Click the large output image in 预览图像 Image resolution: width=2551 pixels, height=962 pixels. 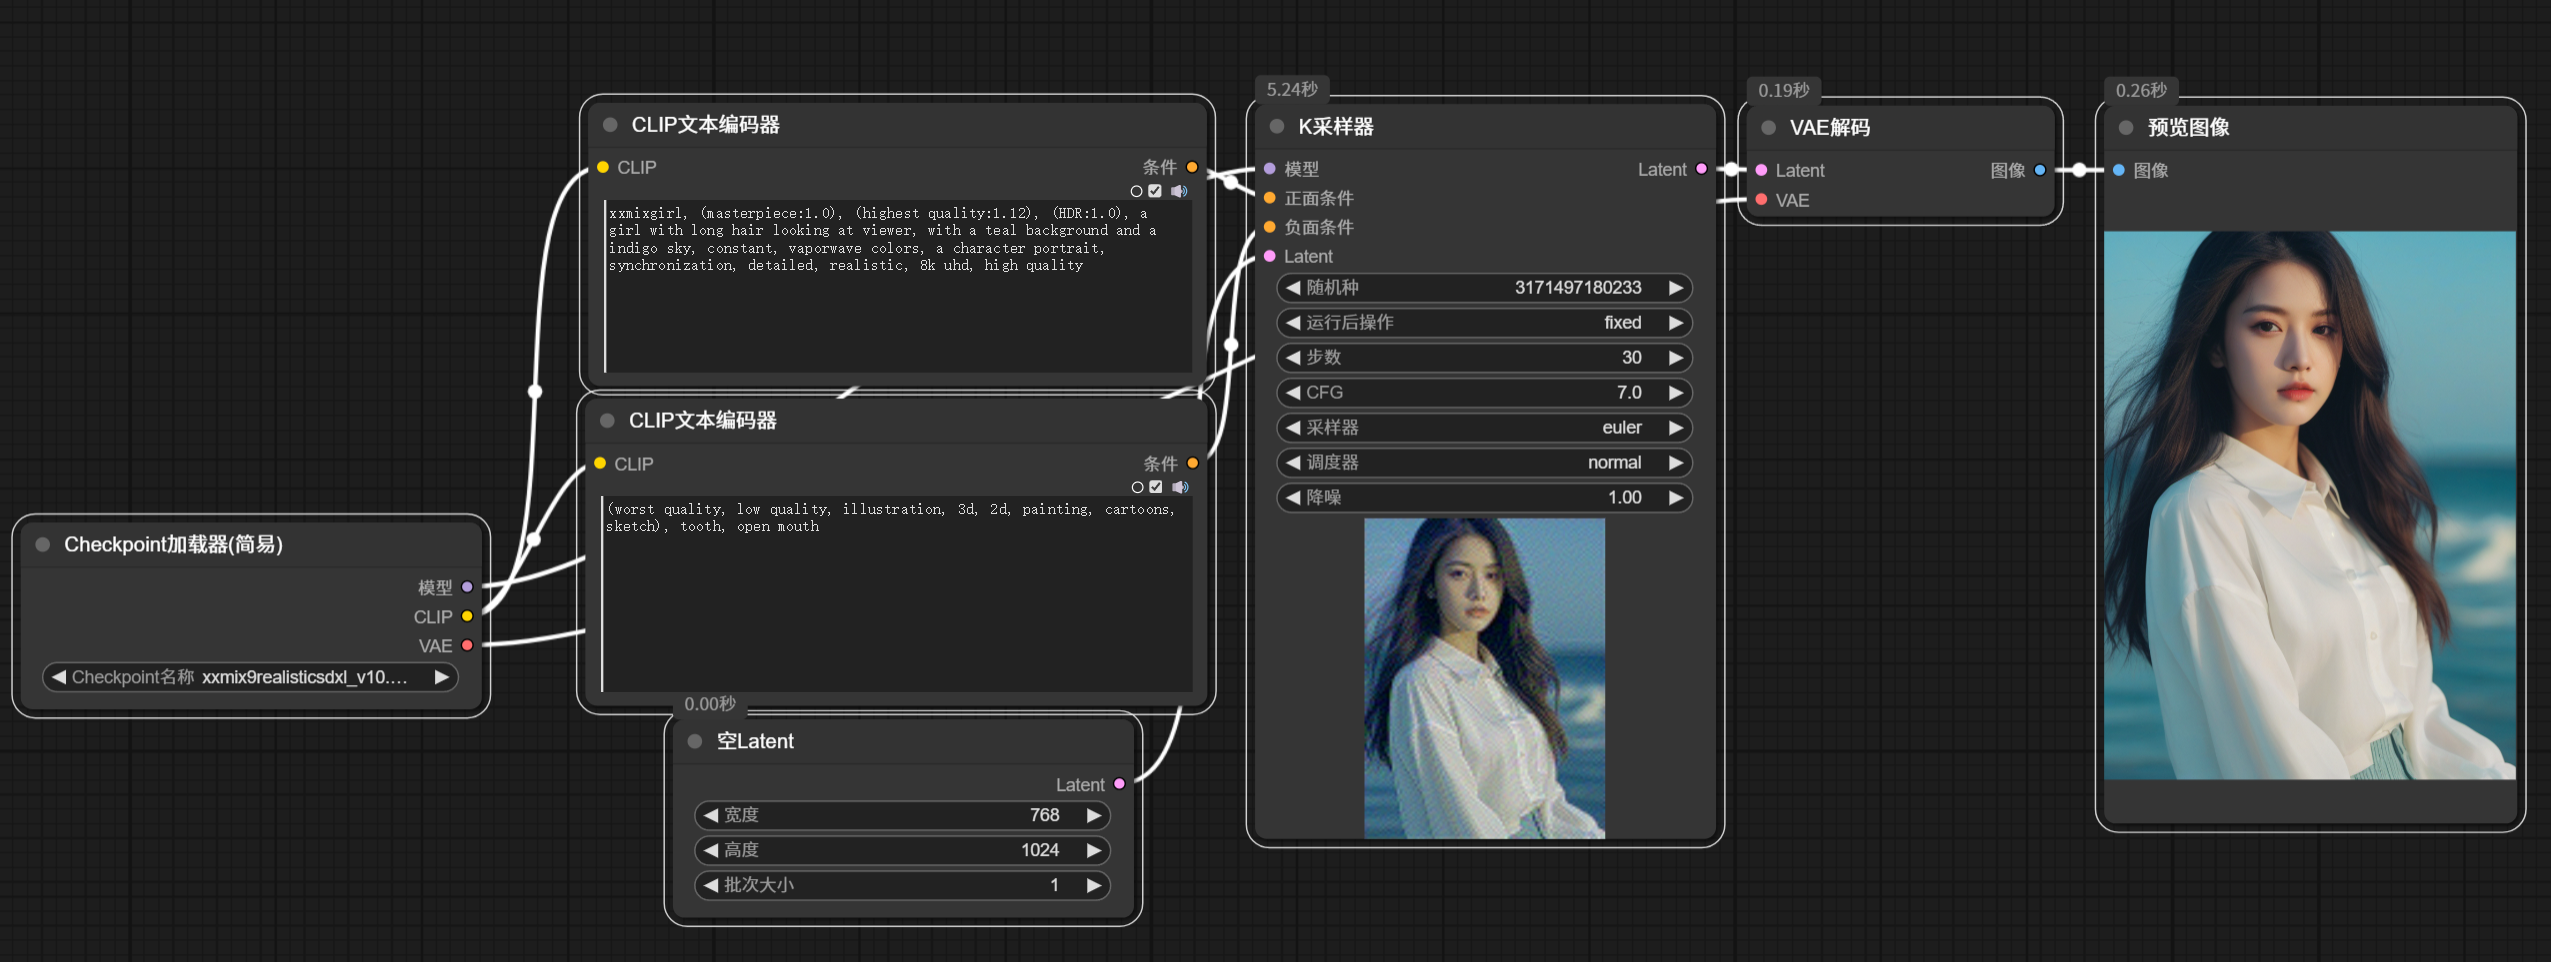click(2309, 505)
